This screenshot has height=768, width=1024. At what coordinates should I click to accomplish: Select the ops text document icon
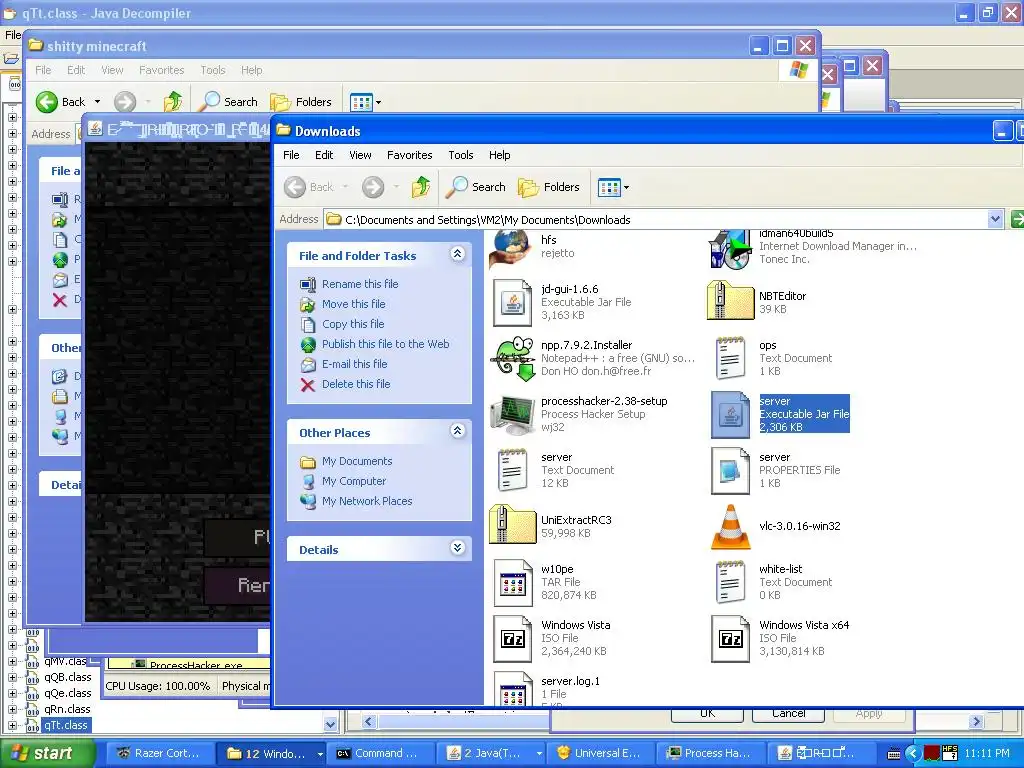(x=729, y=359)
